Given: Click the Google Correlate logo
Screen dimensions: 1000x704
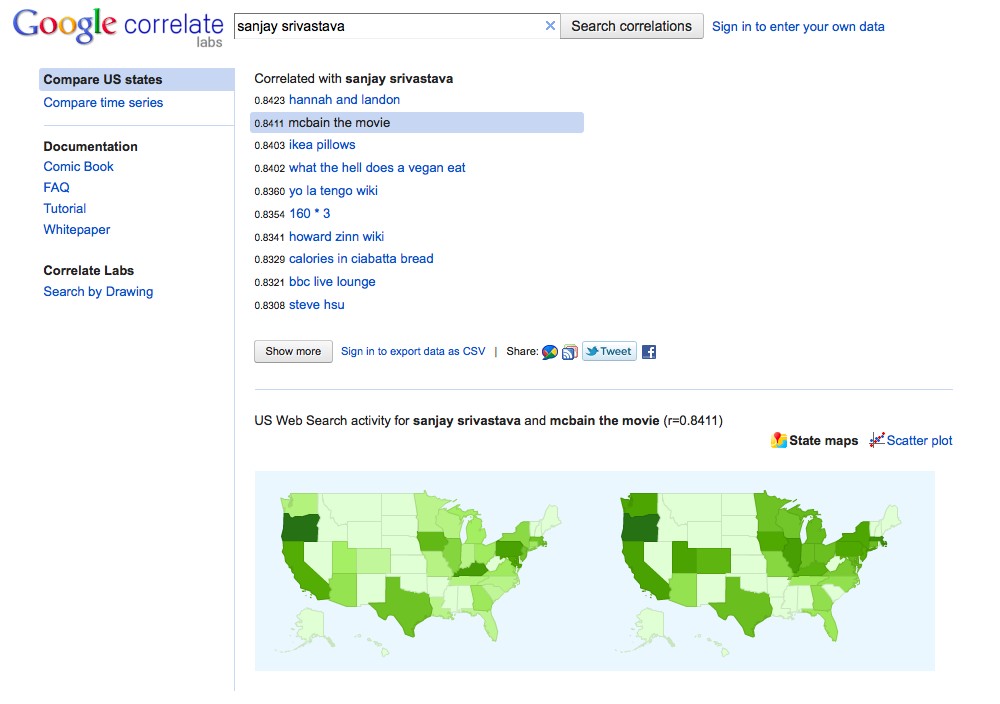Looking at the screenshot, I should [x=118, y=28].
